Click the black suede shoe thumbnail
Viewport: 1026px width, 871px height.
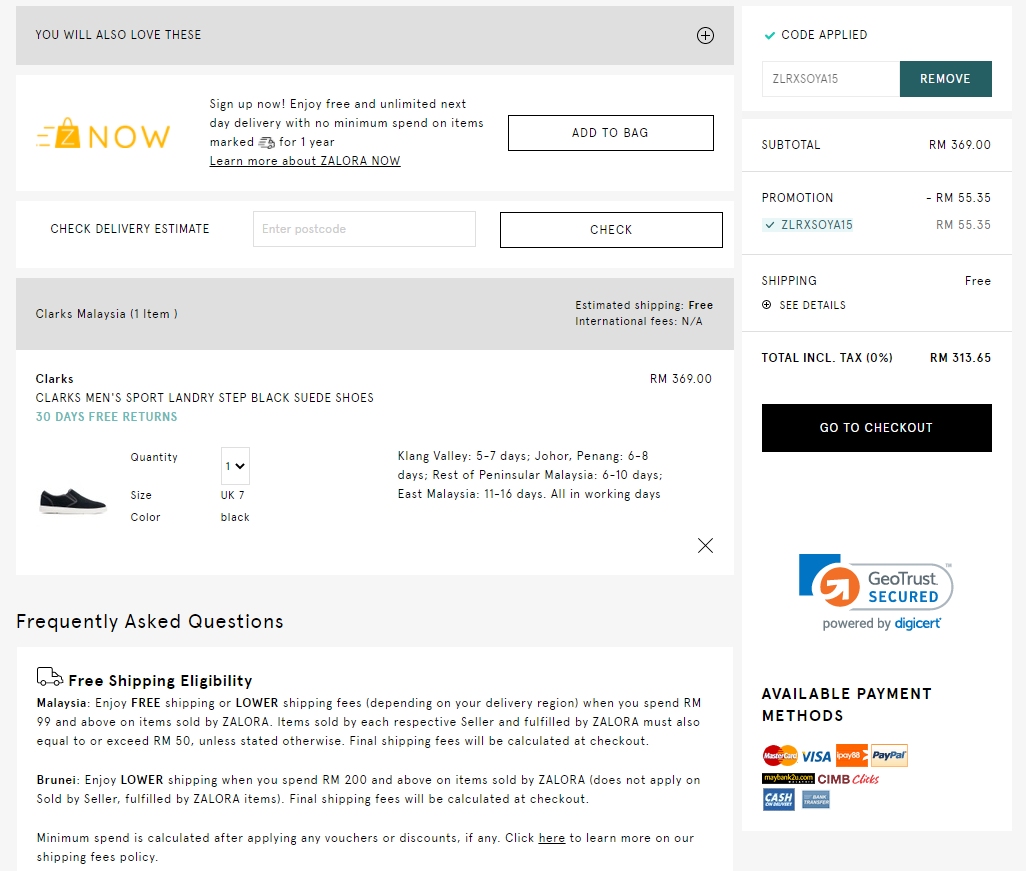click(x=72, y=500)
